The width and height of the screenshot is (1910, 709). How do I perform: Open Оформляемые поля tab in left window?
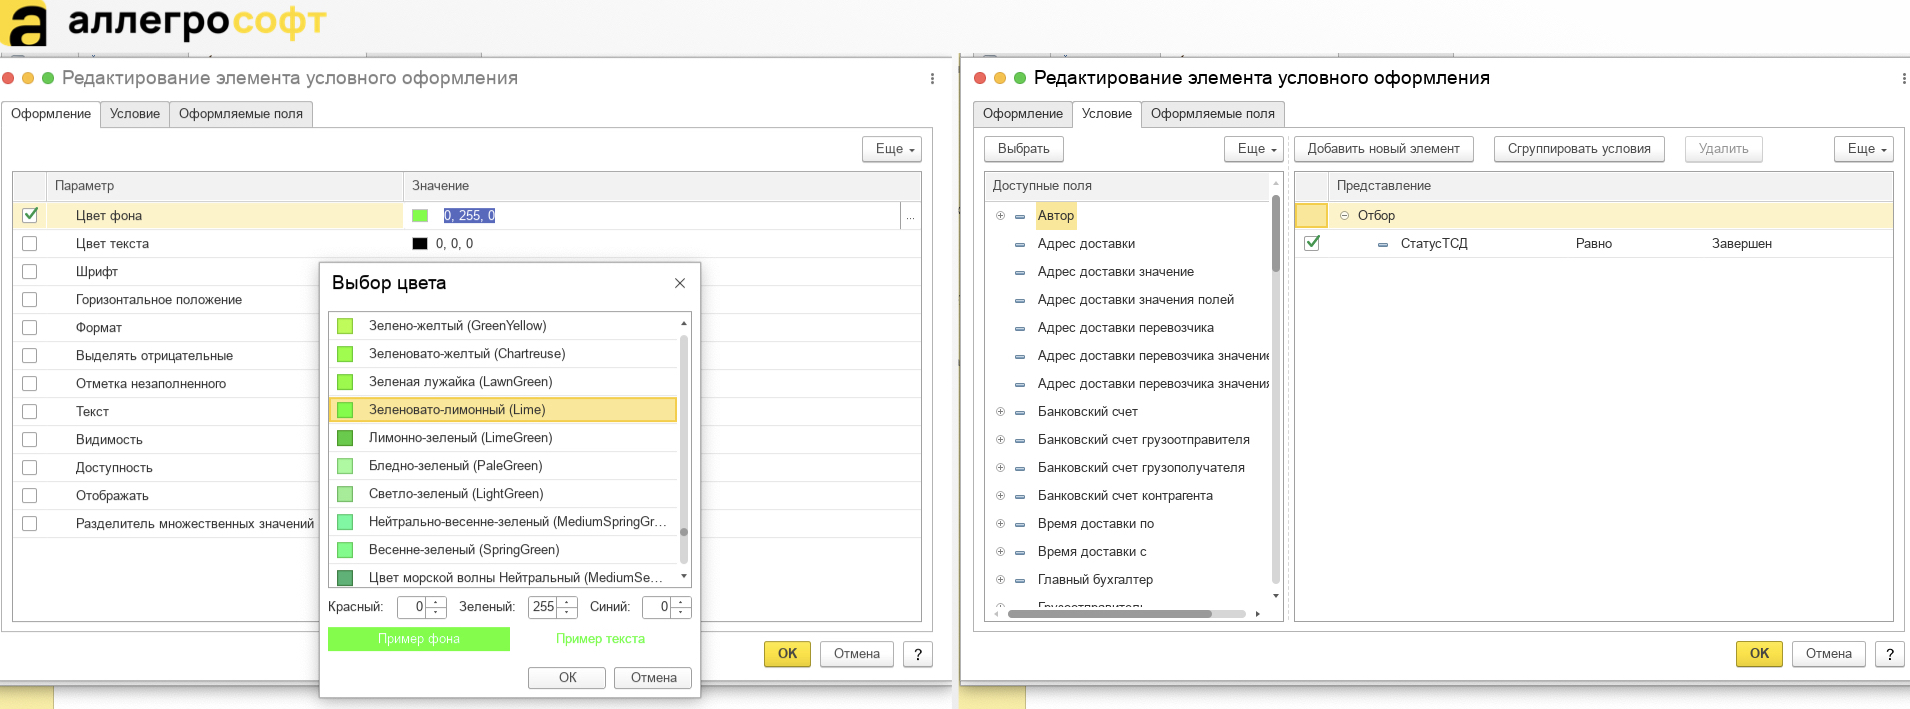241,114
